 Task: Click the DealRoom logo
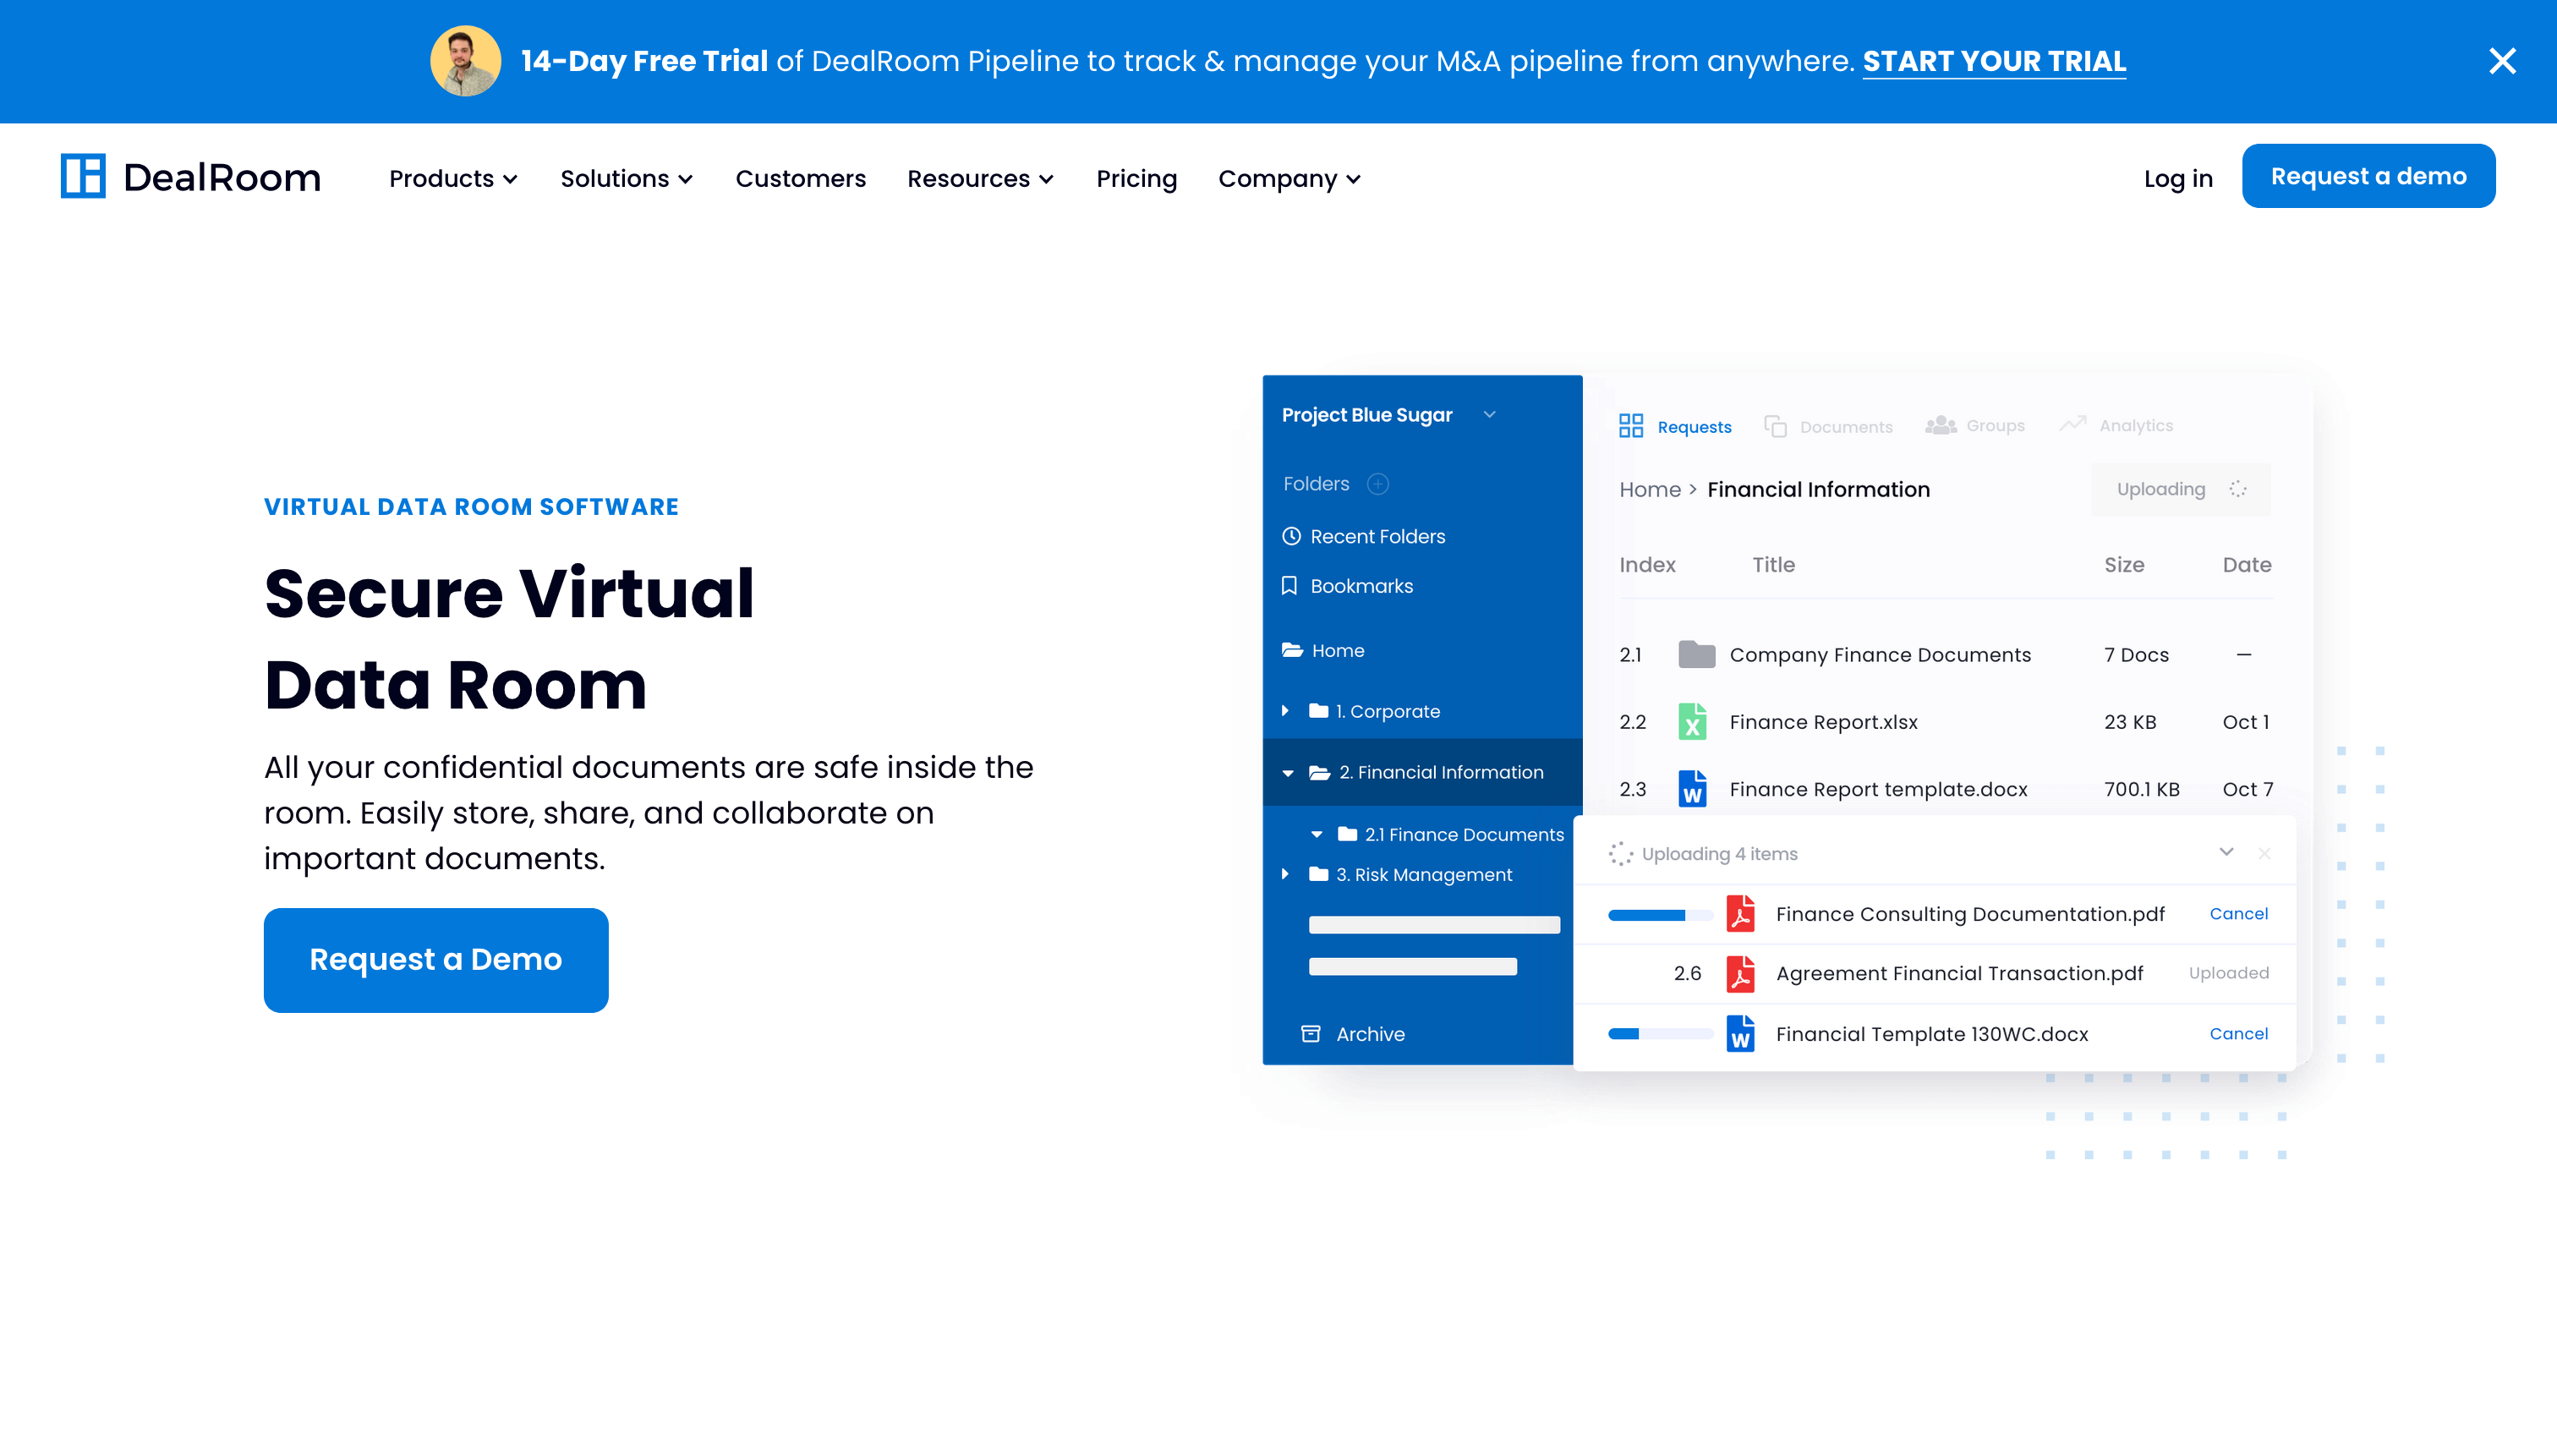190,176
